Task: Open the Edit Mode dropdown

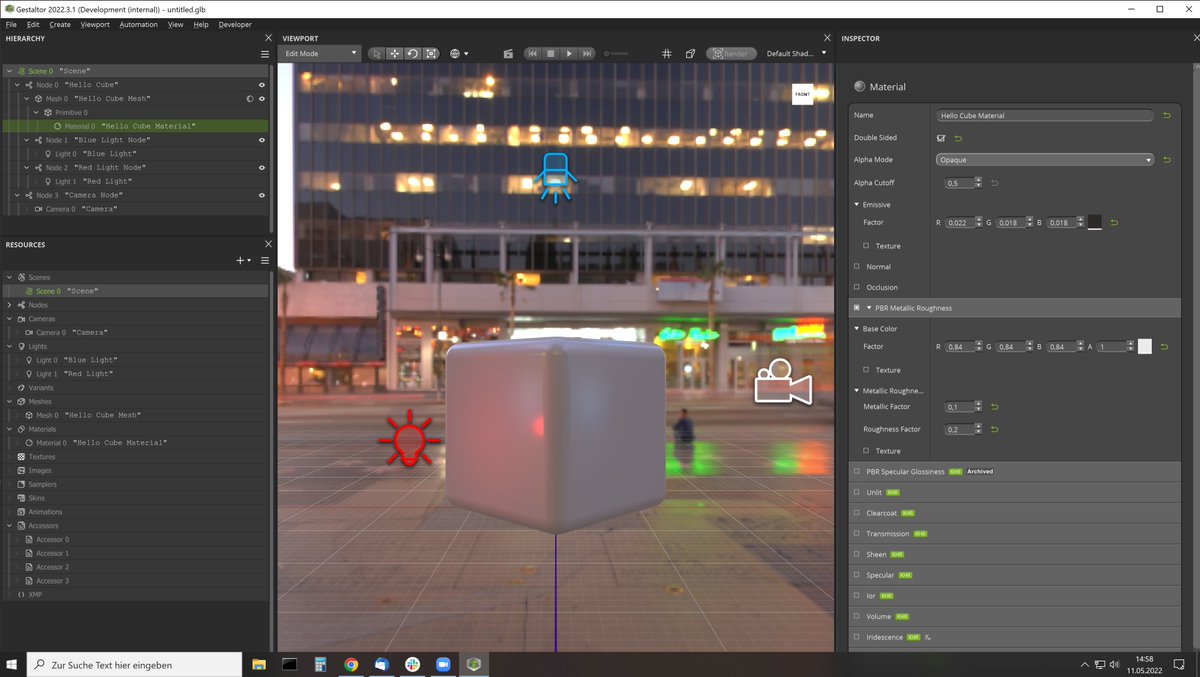Action: 320,53
